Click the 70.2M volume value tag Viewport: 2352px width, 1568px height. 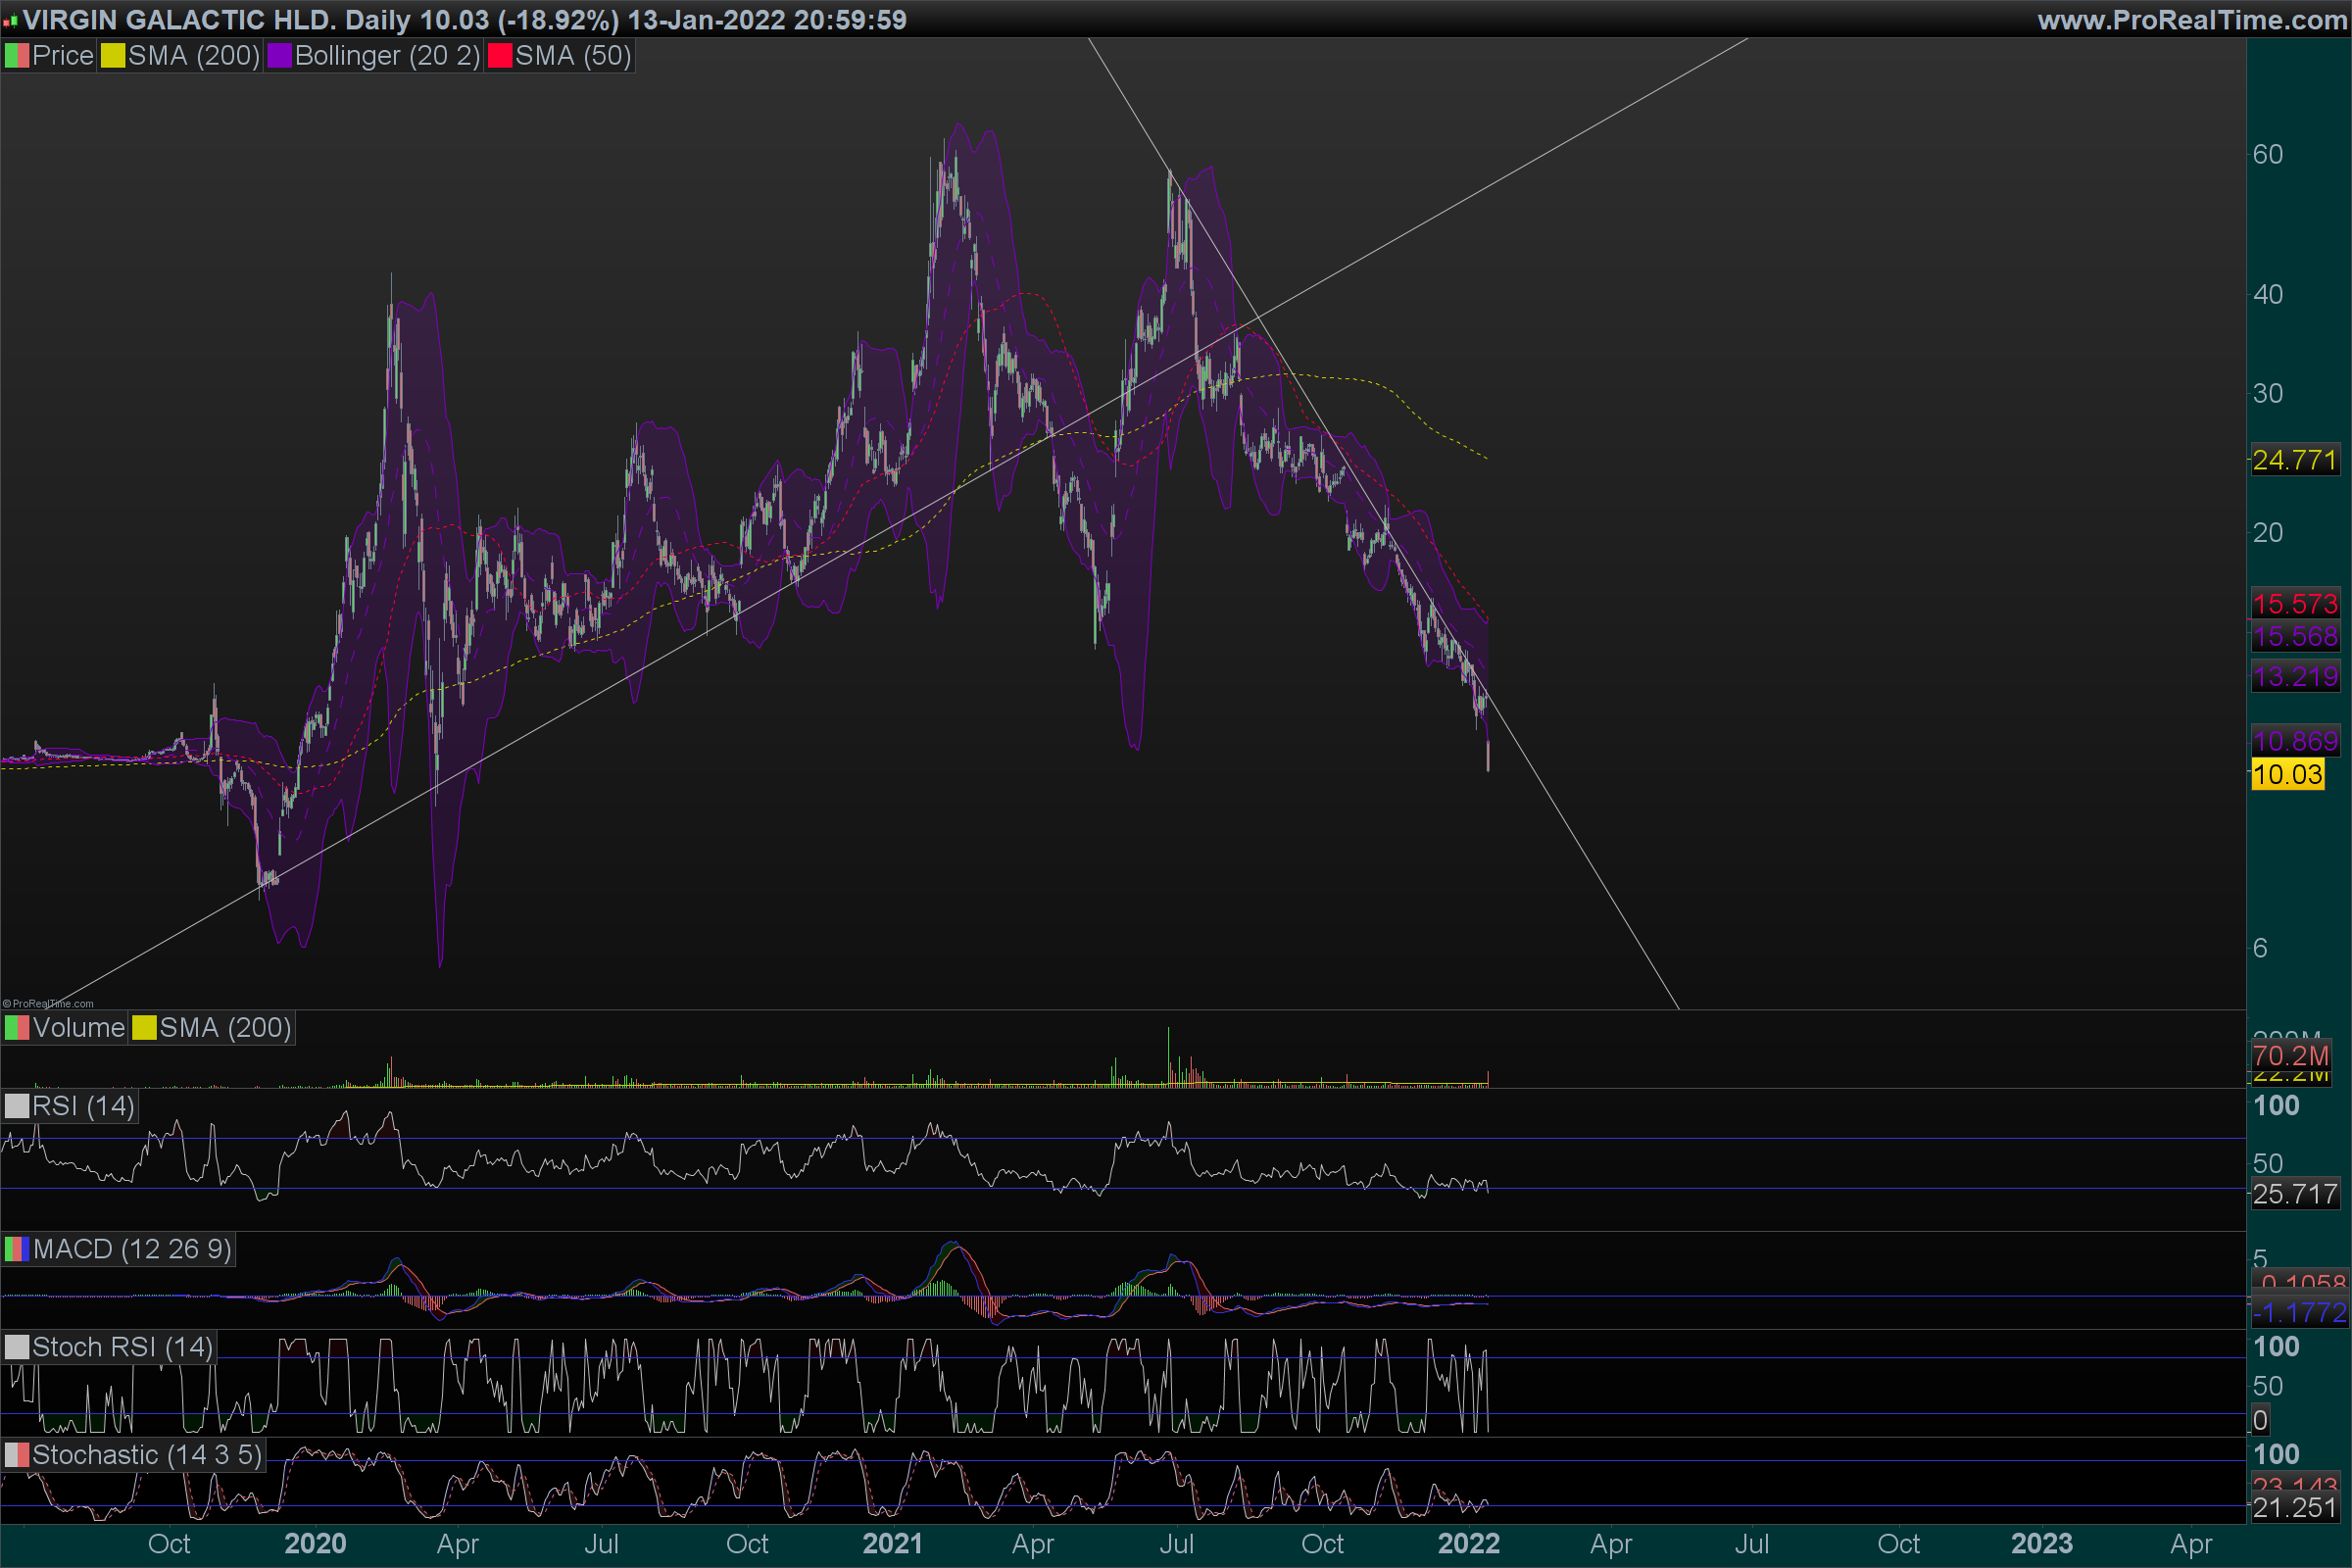2290,1056
